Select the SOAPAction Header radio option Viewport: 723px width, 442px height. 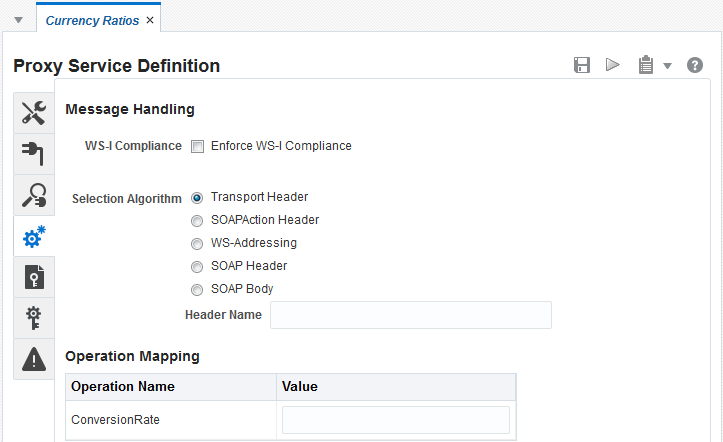[x=197, y=221]
